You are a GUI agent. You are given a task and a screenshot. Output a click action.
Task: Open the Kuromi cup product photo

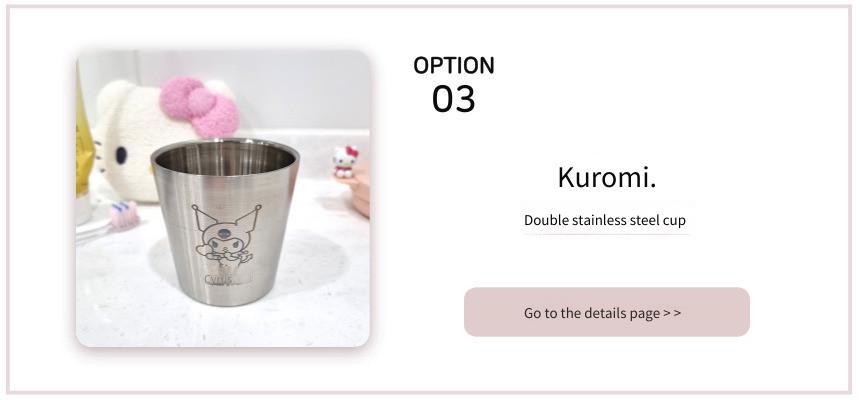[x=223, y=199]
